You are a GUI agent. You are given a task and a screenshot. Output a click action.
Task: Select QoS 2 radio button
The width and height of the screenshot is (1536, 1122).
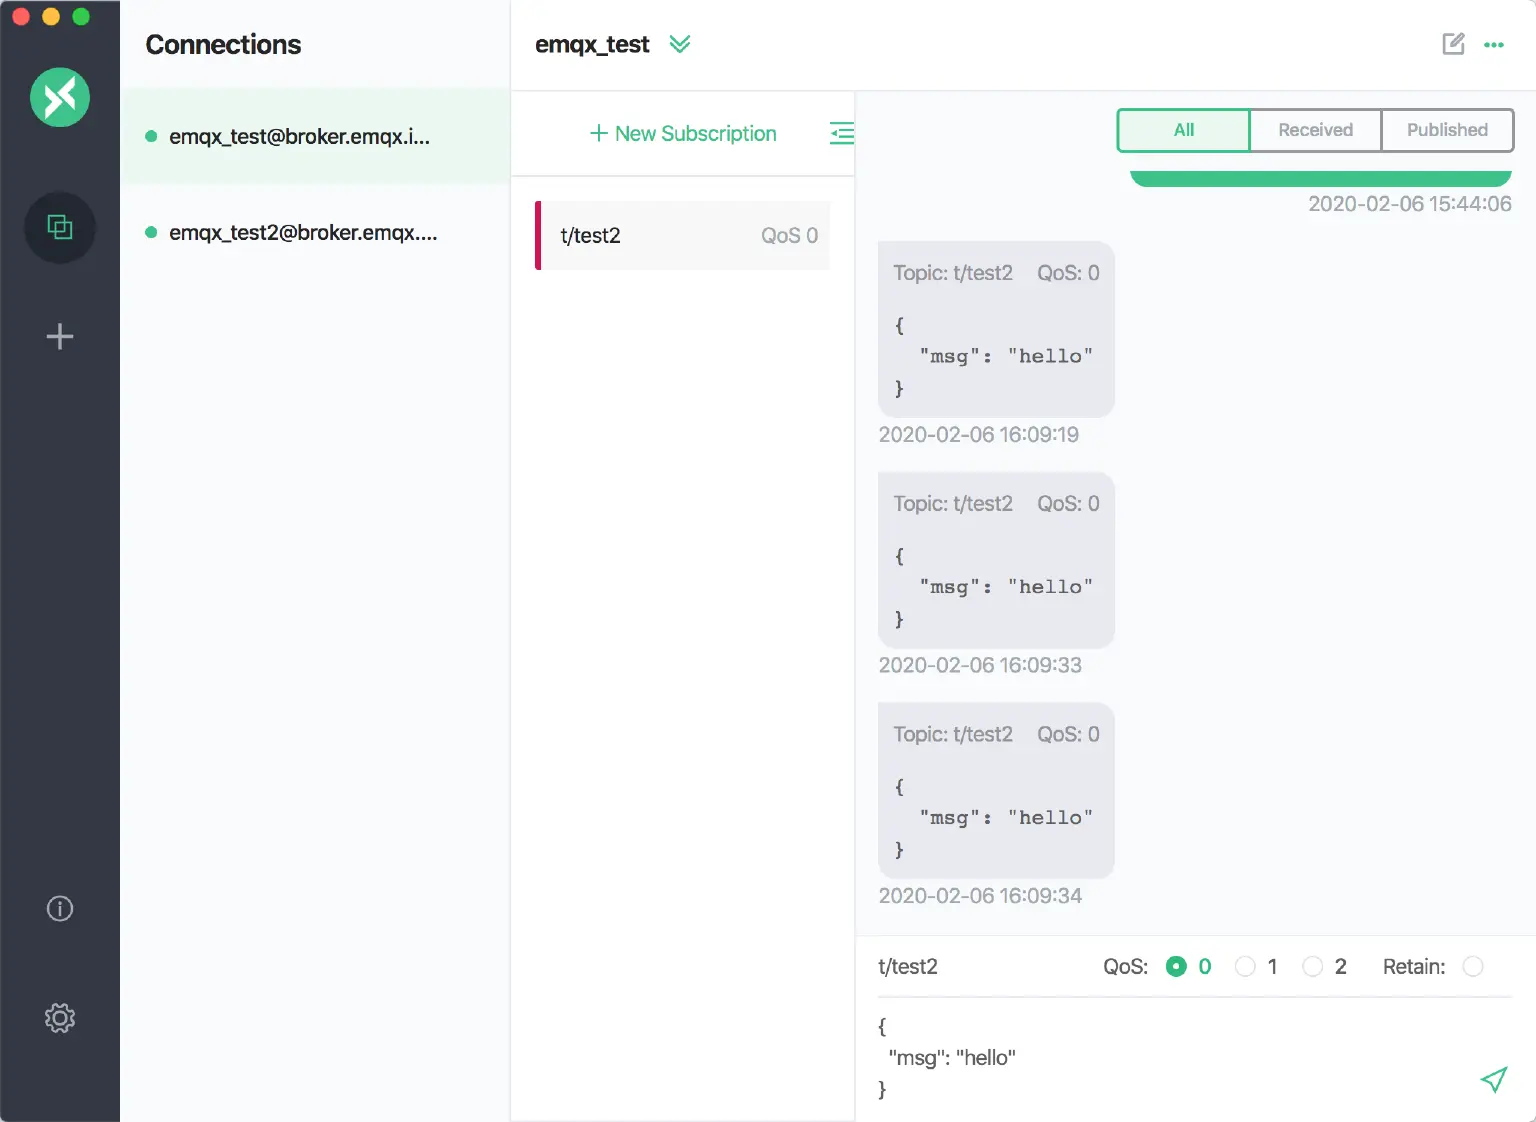[x=1313, y=966]
